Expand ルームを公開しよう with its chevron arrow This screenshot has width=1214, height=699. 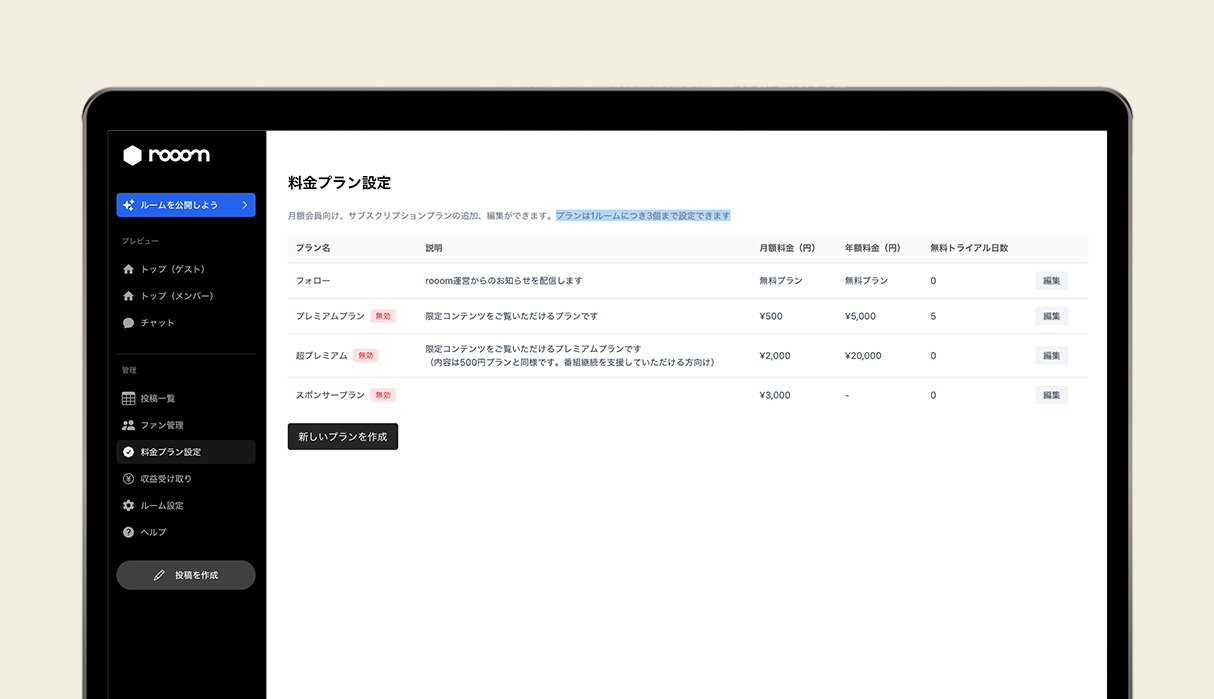247,204
